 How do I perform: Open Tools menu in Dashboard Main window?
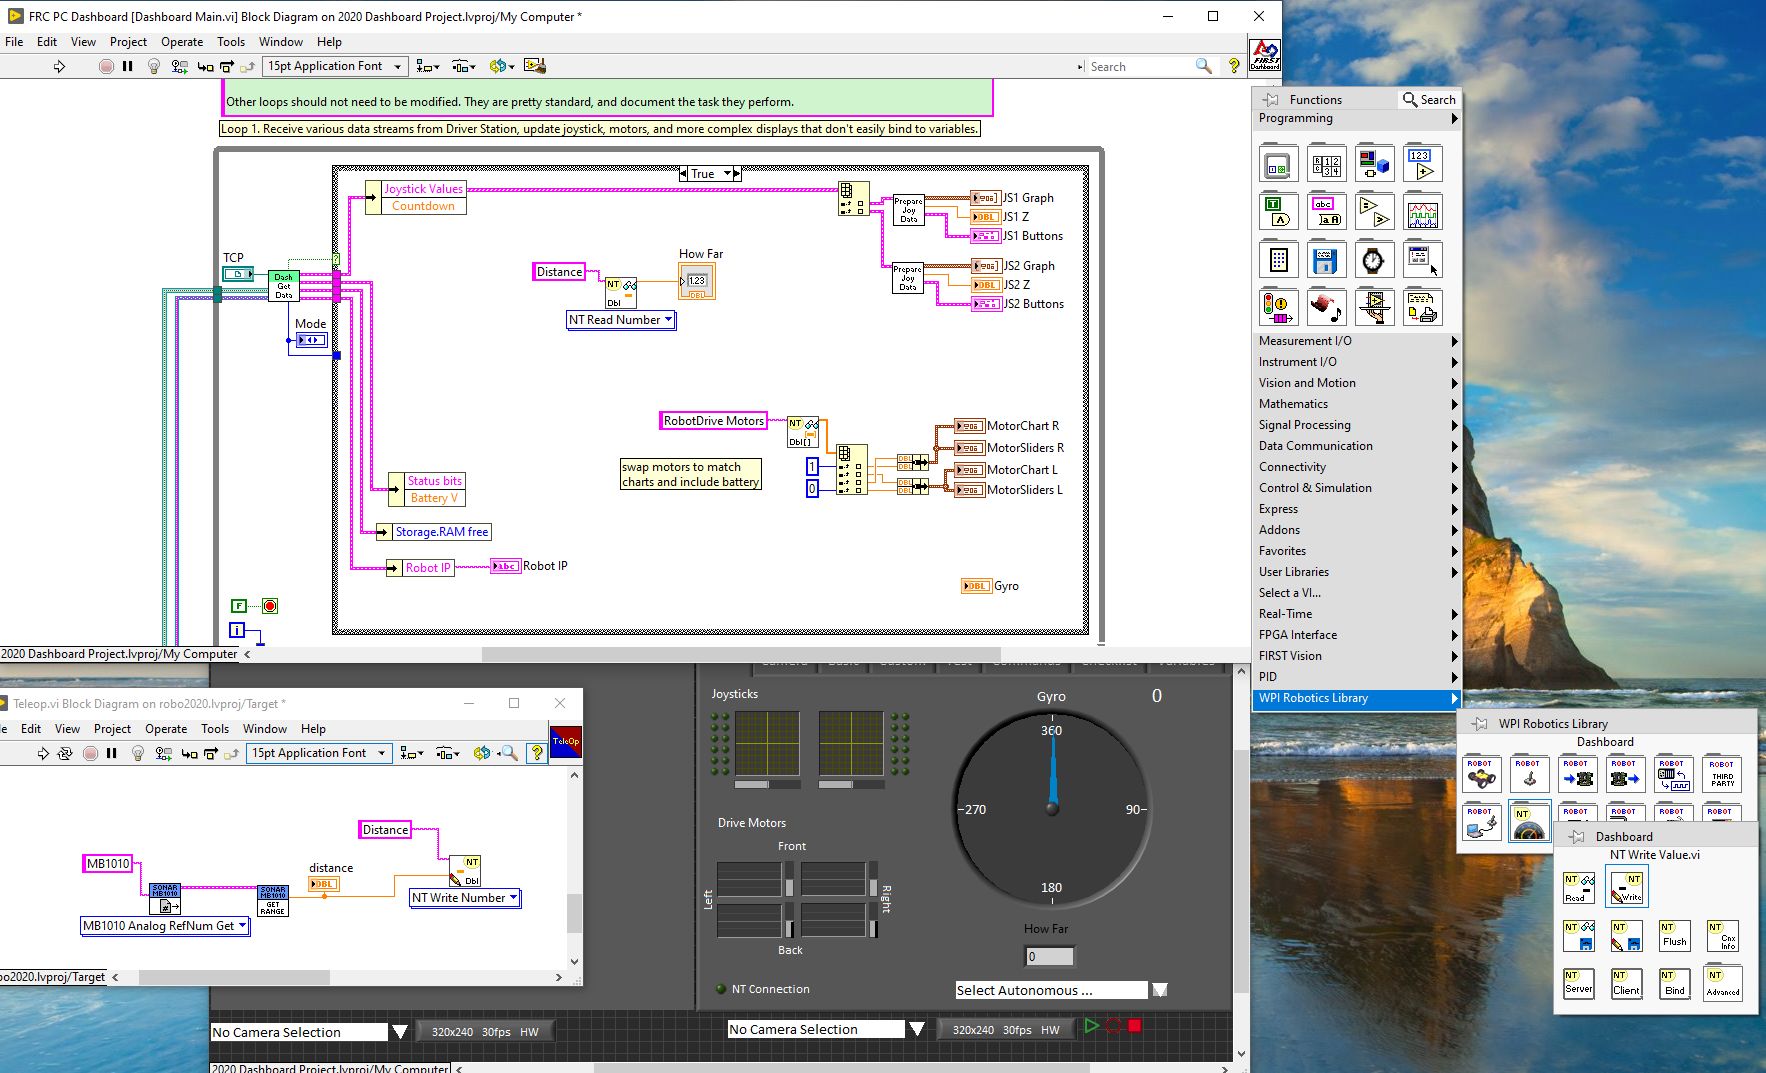tap(231, 42)
